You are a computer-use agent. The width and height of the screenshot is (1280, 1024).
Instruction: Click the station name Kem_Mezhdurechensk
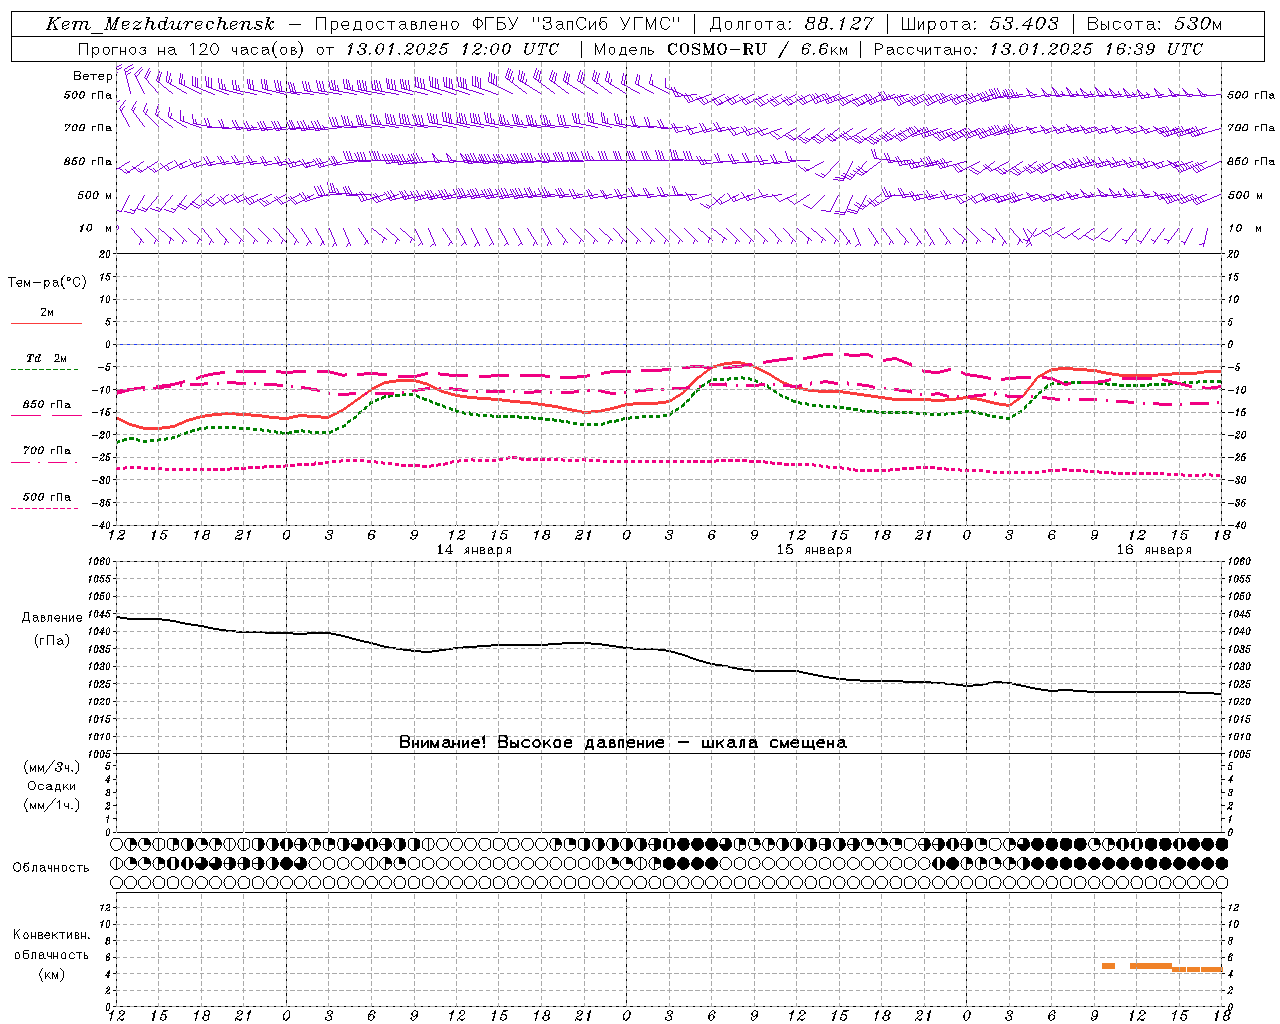160,24
